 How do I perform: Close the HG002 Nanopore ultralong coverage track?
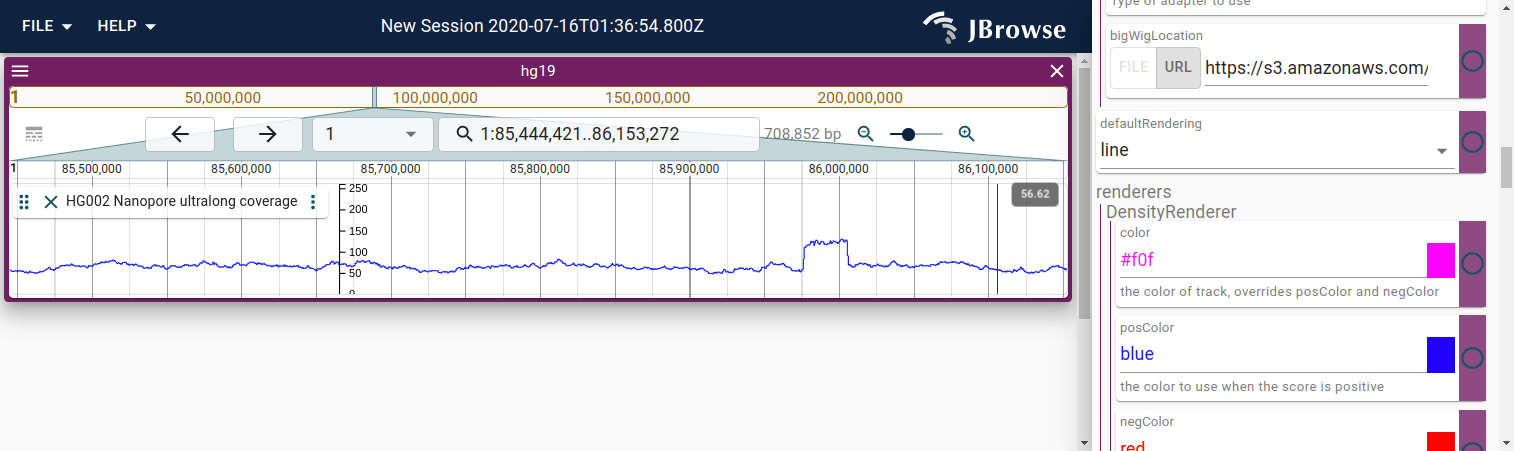pyautogui.click(x=51, y=202)
